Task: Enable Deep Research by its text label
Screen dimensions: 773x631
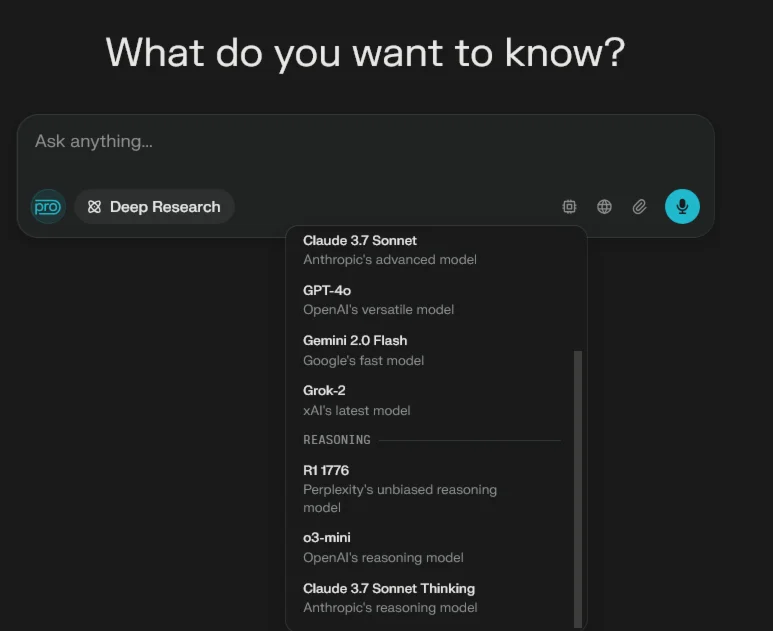Action: [x=165, y=207]
